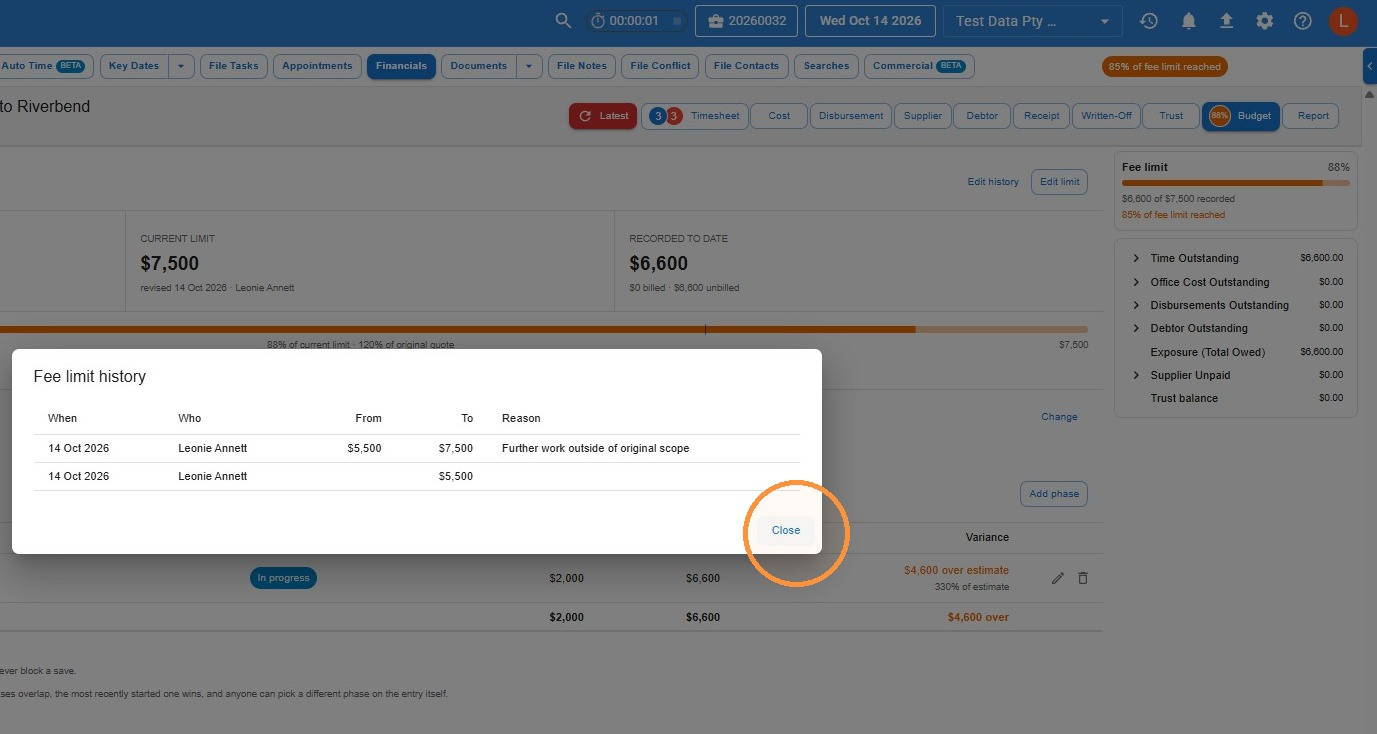Image resolution: width=1377 pixels, height=734 pixels.
Task: Open the Documents dropdown arrow
Action: coord(529,66)
